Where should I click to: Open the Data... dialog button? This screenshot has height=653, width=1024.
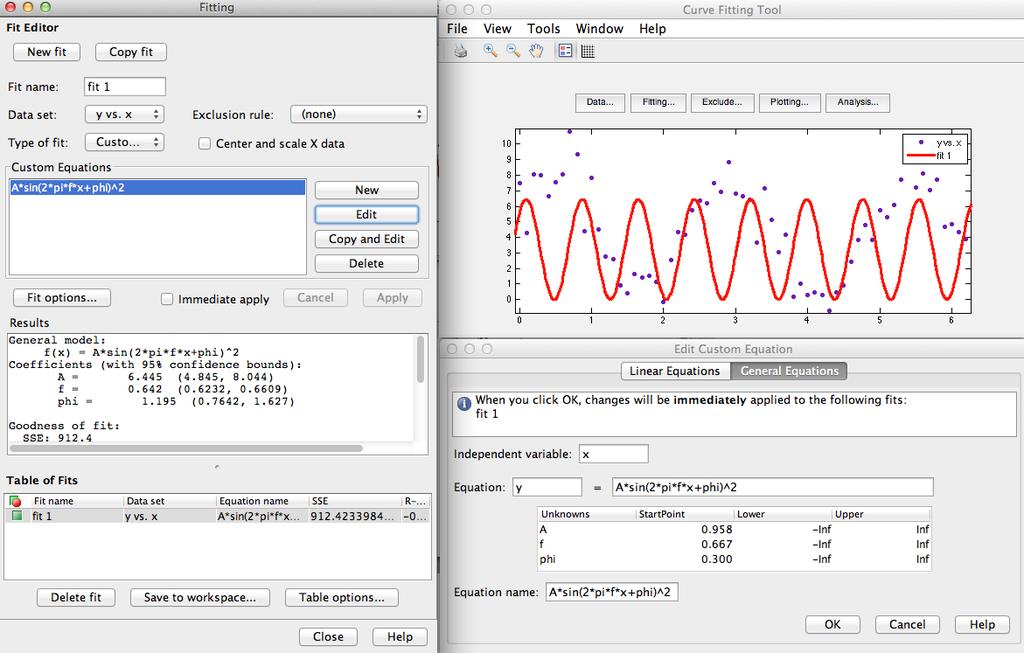pyautogui.click(x=600, y=103)
